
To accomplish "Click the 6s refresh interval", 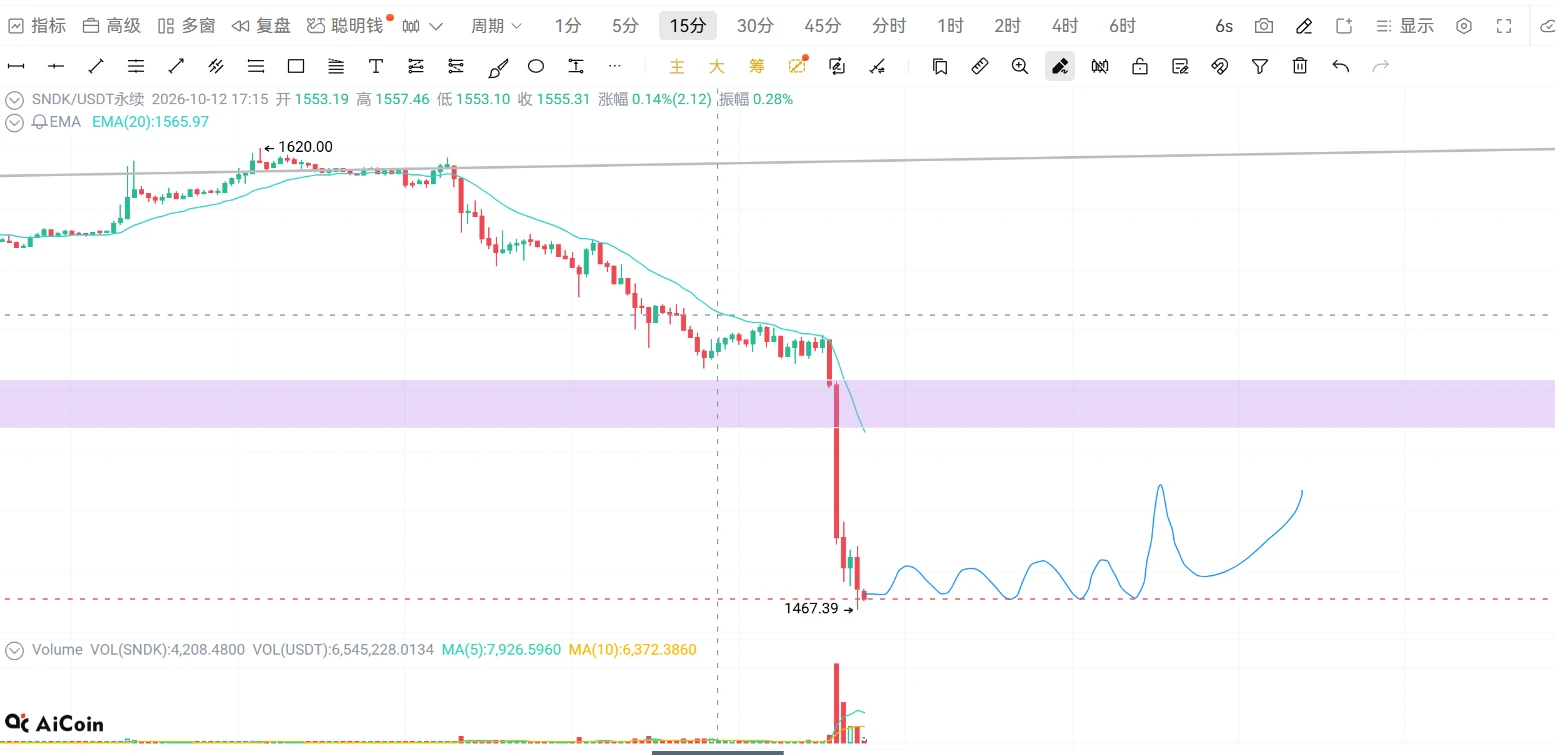I will click(1224, 26).
